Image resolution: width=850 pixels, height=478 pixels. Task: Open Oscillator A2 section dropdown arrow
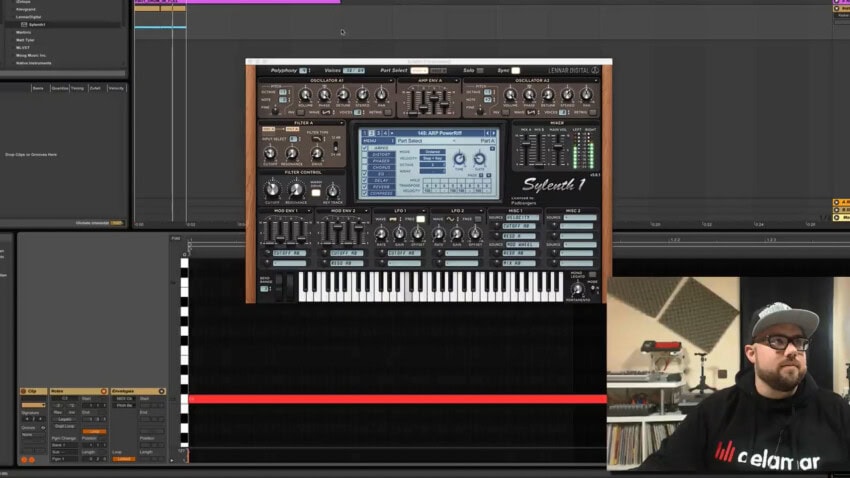(x=595, y=81)
